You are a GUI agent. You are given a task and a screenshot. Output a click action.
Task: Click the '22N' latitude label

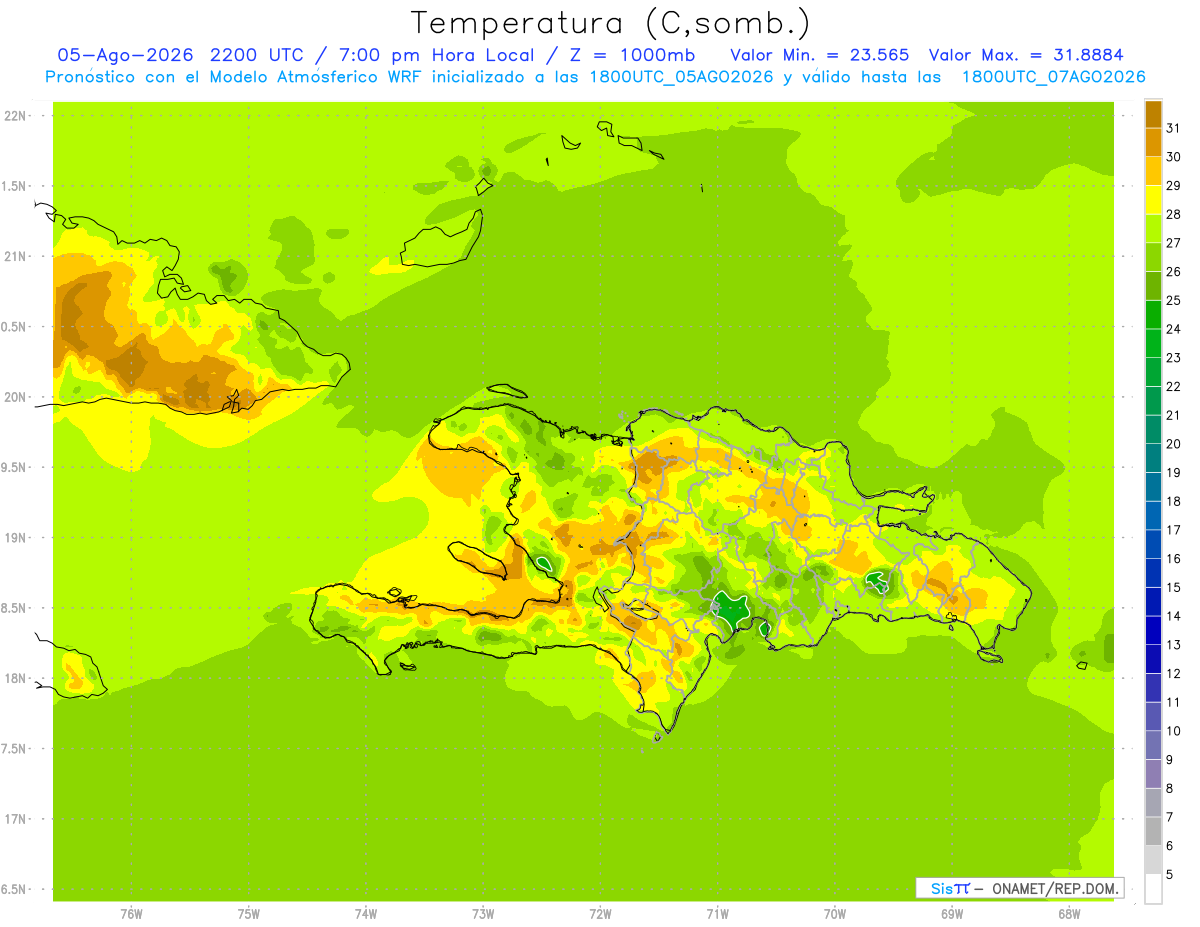(x=16, y=116)
